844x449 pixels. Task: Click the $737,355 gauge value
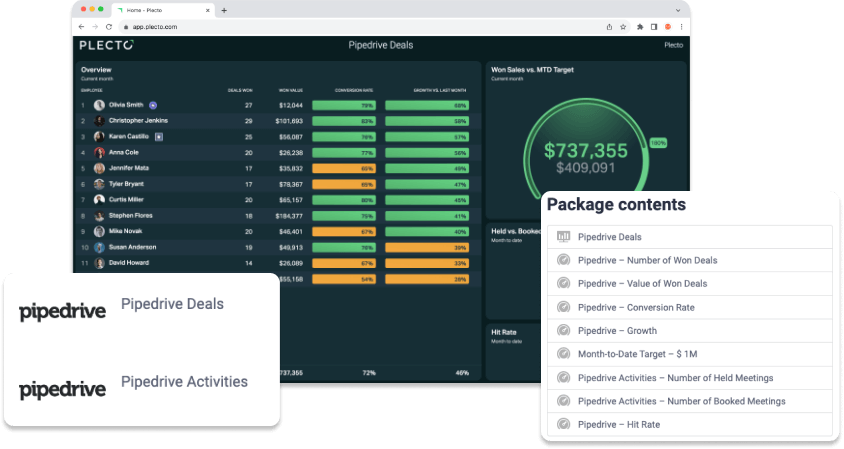pos(586,151)
